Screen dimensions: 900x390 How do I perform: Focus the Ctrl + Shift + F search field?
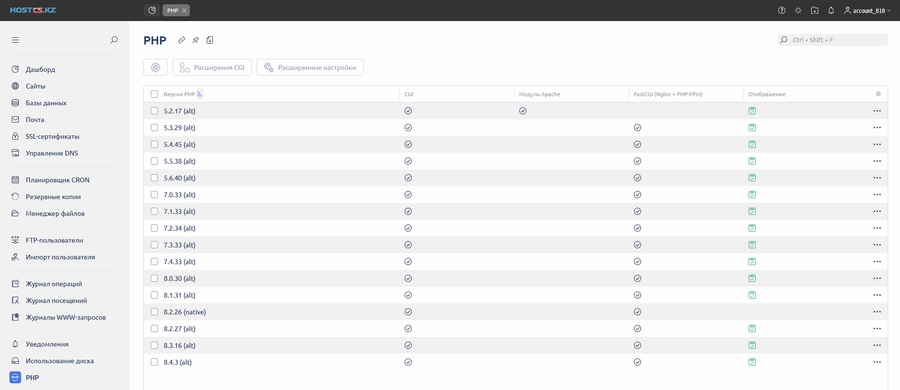[x=833, y=40]
